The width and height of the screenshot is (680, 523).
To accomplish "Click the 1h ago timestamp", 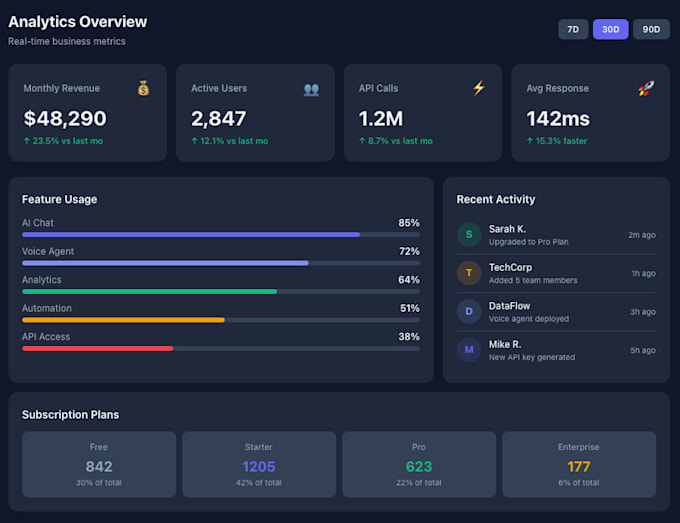I will [x=644, y=274].
